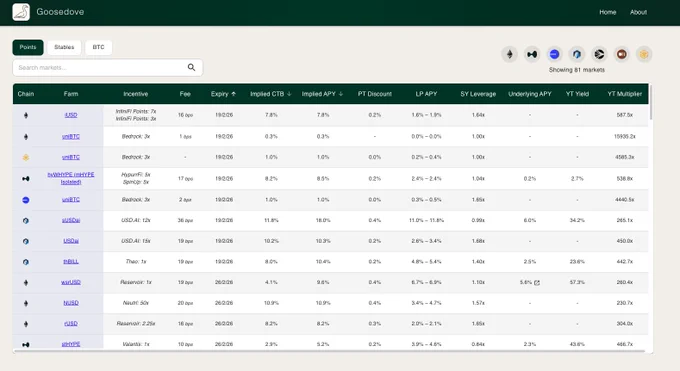The image size is (680, 371).
Task: Open the wsrUSD farm link
Action: [x=71, y=282]
